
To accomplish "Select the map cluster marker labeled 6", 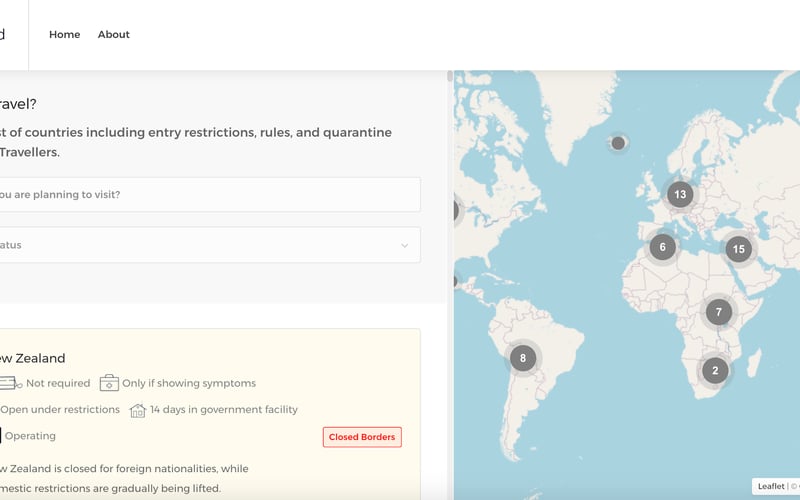I will coord(663,247).
